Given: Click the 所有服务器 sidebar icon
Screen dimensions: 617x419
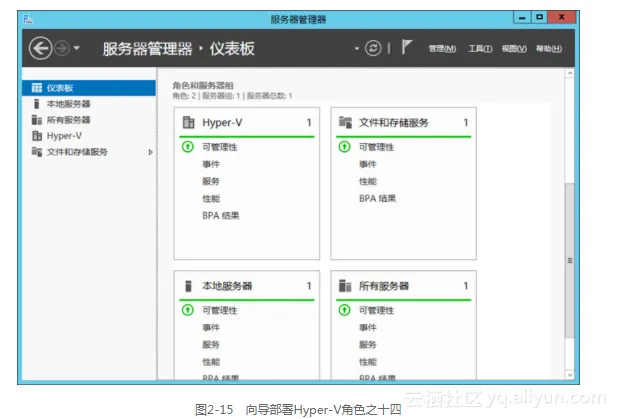Looking at the screenshot, I should tap(37, 120).
